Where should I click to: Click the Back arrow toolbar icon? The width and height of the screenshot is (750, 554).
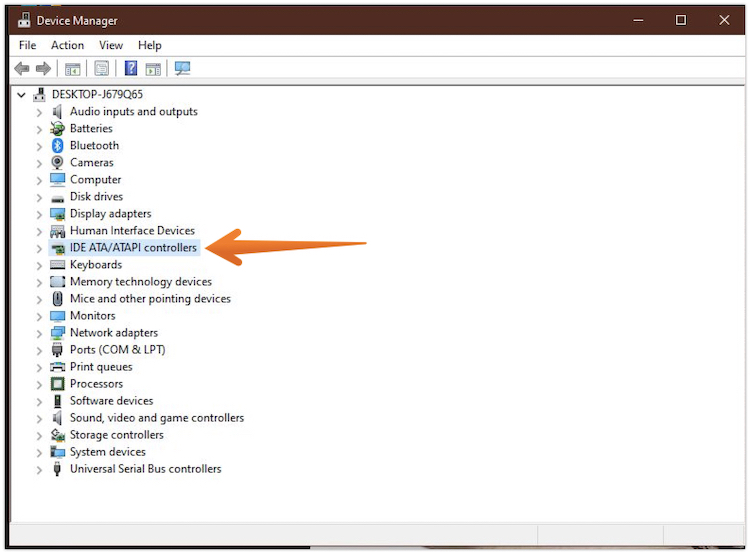[x=22, y=69]
